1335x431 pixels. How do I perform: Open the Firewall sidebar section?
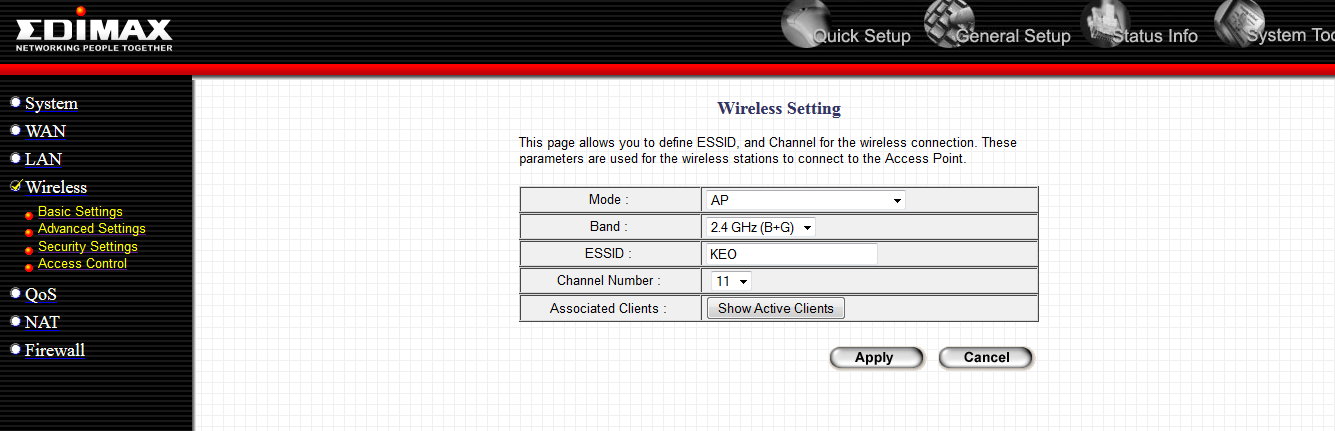54,350
